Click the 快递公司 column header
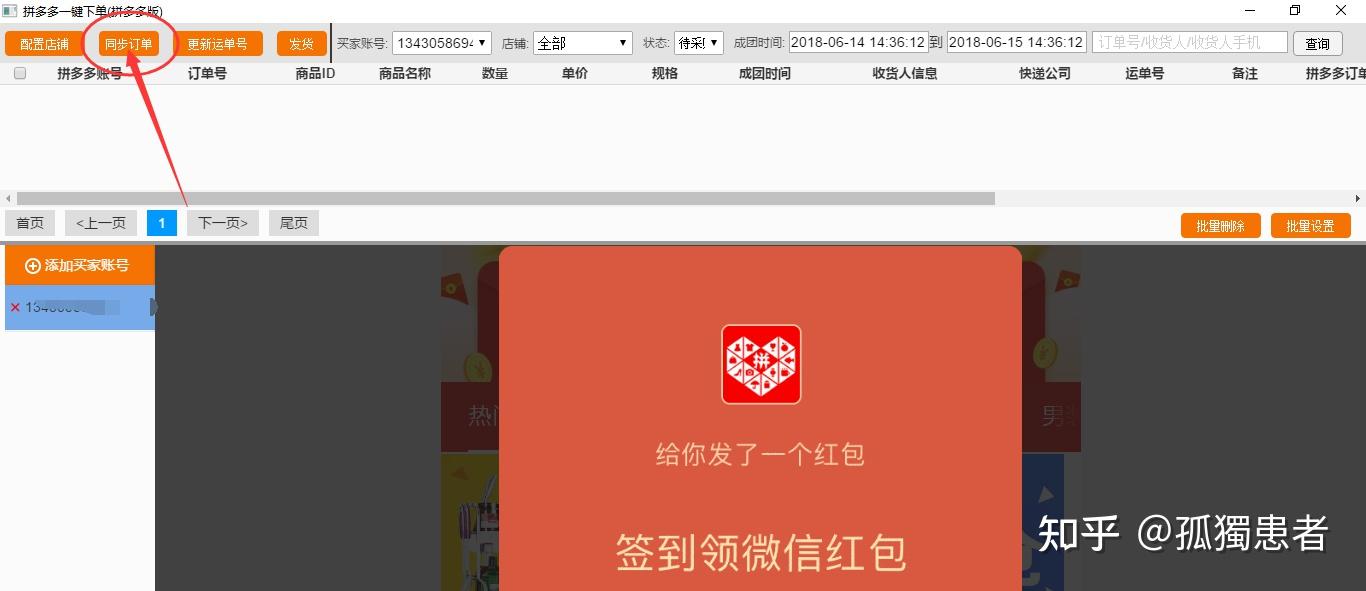Screen dimensions: 1366x591 click(x=1045, y=73)
